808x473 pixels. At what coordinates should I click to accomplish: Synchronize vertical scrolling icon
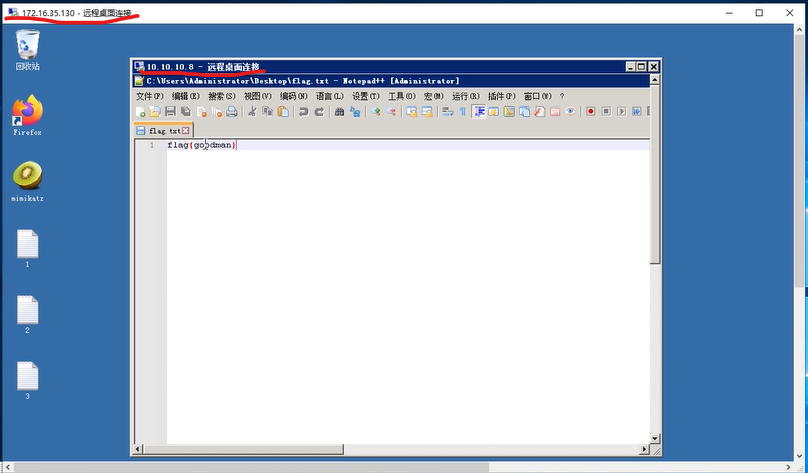[411, 111]
